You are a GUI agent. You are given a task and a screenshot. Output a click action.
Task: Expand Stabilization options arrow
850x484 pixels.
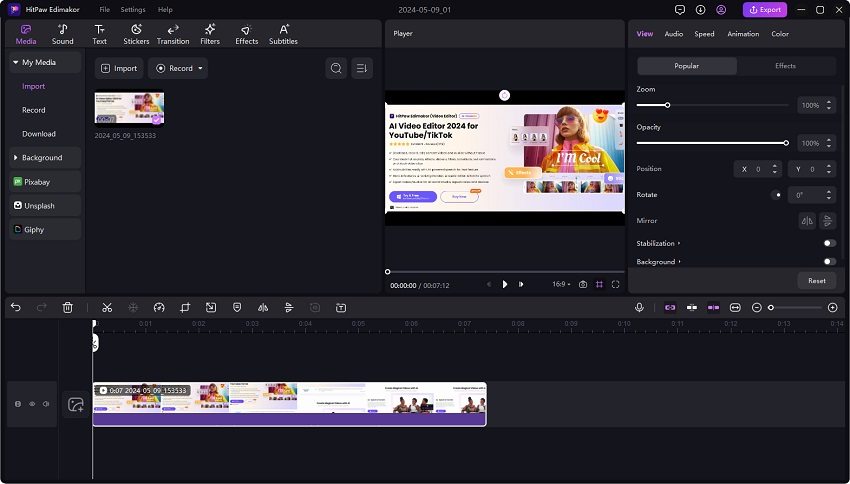click(x=679, y=243)
